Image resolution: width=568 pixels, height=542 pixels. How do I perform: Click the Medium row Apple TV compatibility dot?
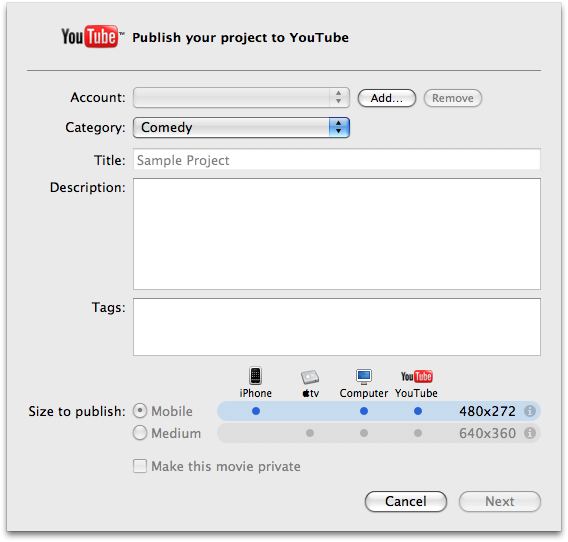(x=310, y=433)
